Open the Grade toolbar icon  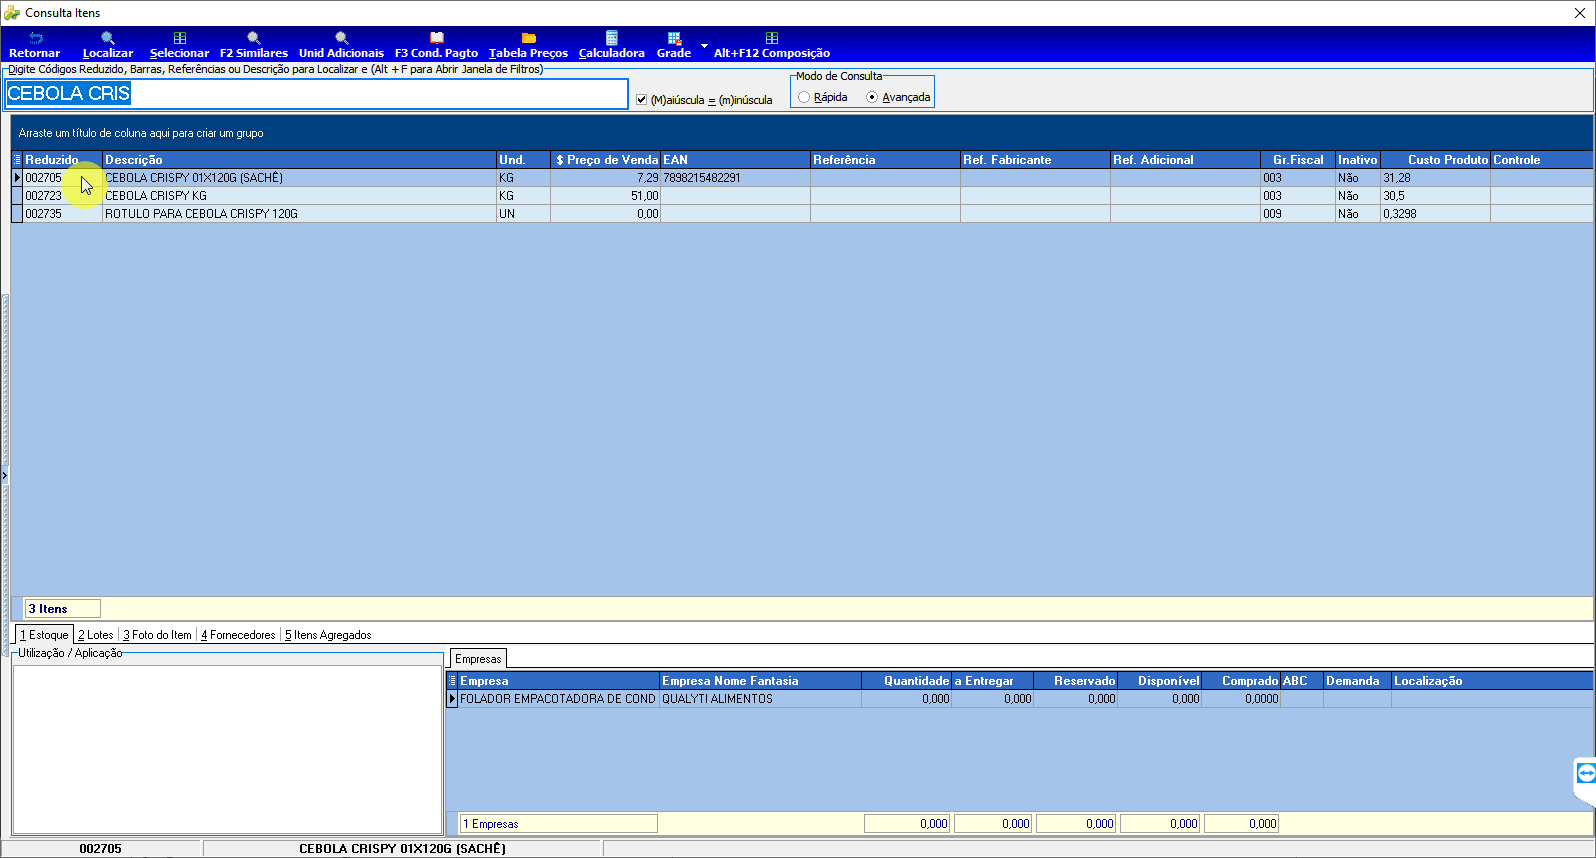click(x=674, y=45)
